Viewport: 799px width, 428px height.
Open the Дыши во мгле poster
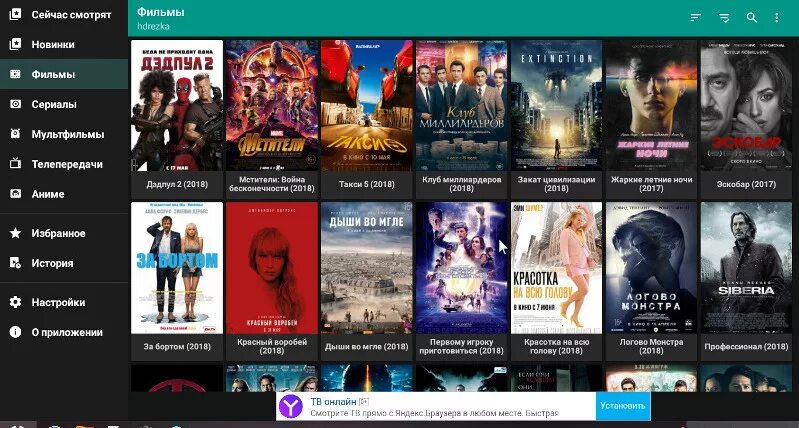point(367,268)
